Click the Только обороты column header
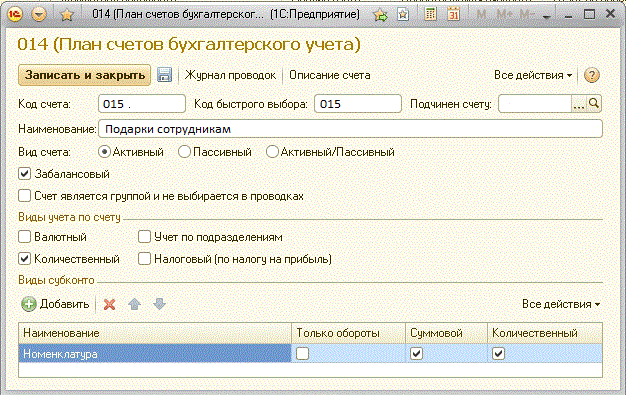 (349, 333)
